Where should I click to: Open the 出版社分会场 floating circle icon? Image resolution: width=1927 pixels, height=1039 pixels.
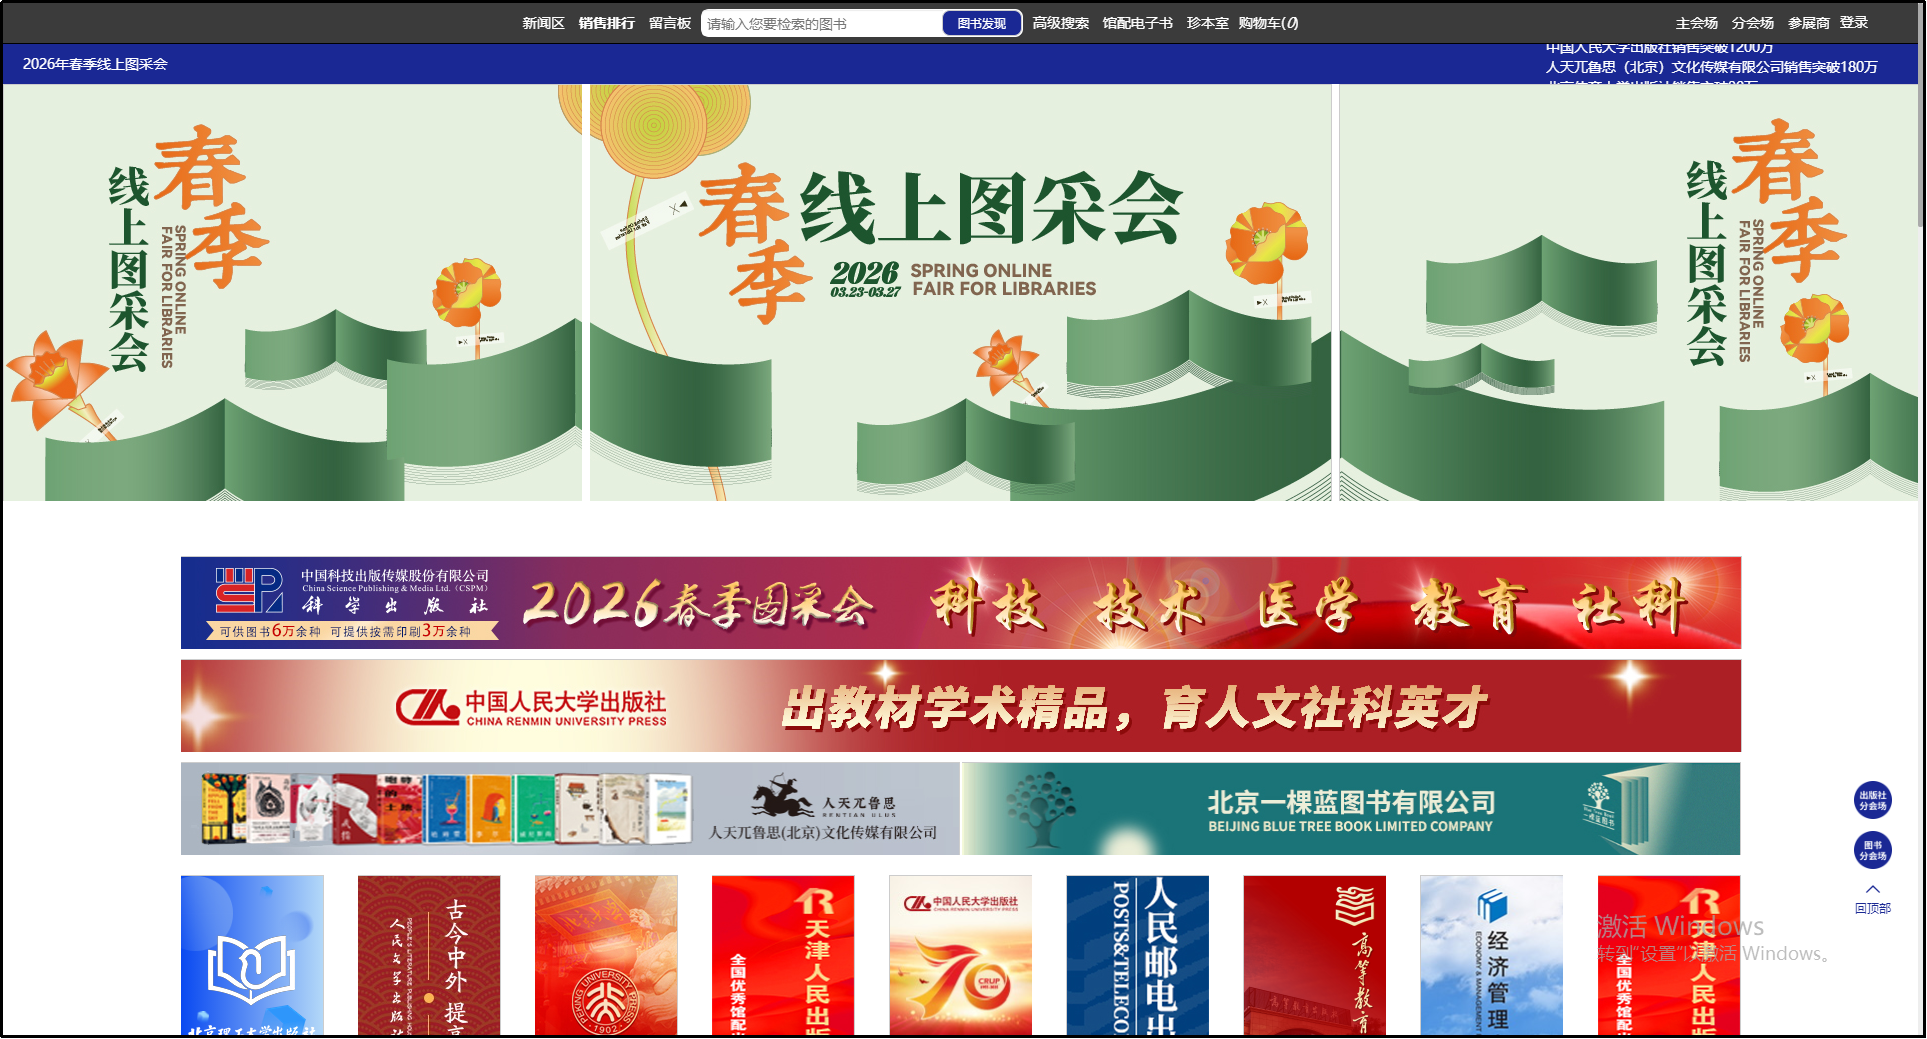(1872, 801)
